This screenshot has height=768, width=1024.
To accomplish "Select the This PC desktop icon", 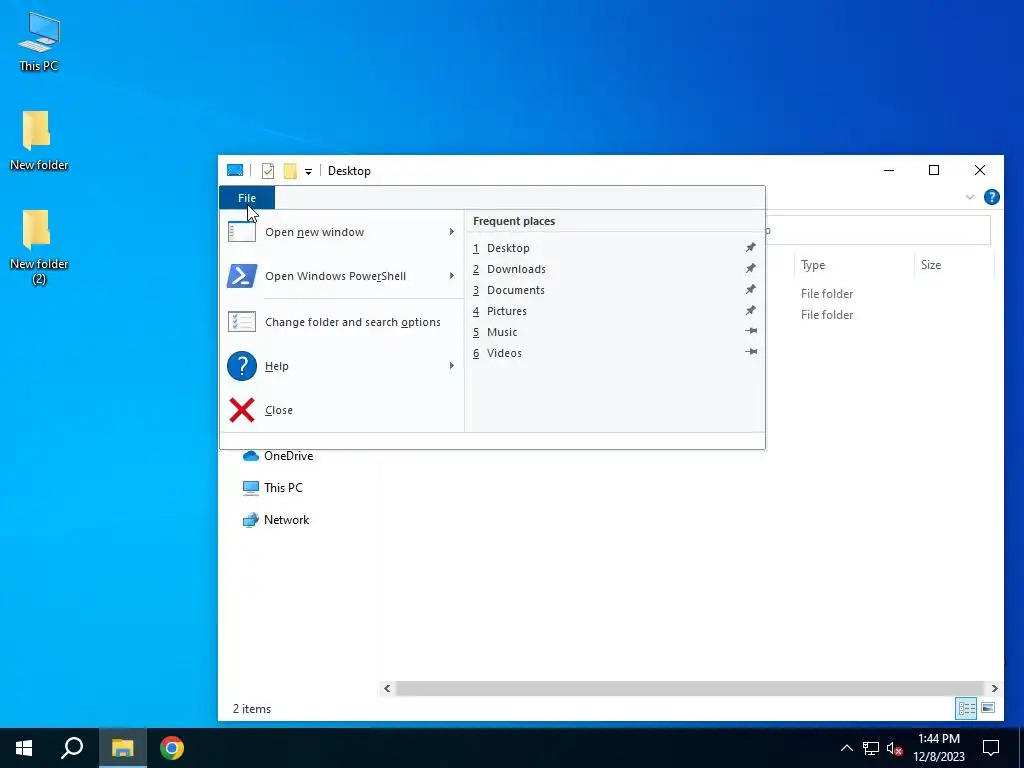I will (39, 41).
